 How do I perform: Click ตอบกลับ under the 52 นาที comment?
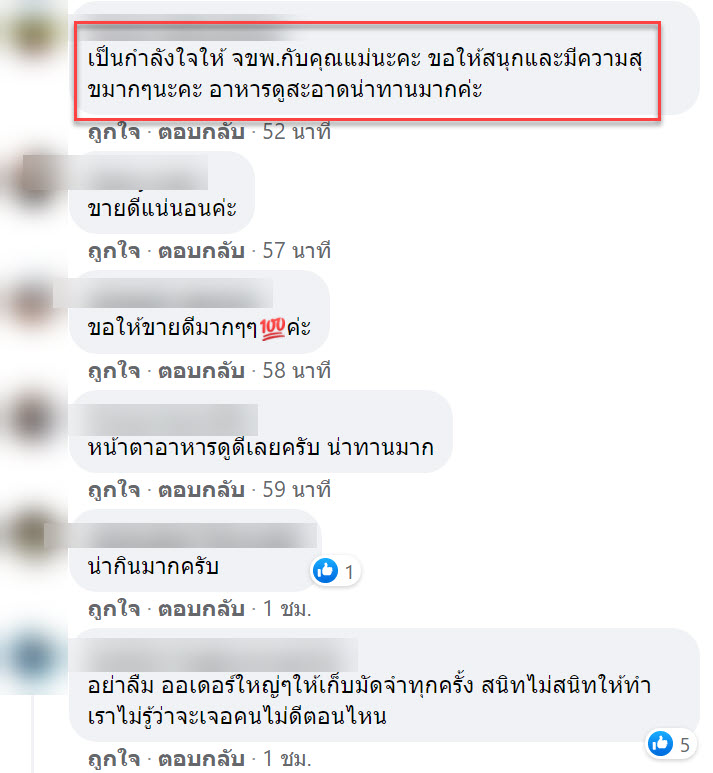pos(201,132)
